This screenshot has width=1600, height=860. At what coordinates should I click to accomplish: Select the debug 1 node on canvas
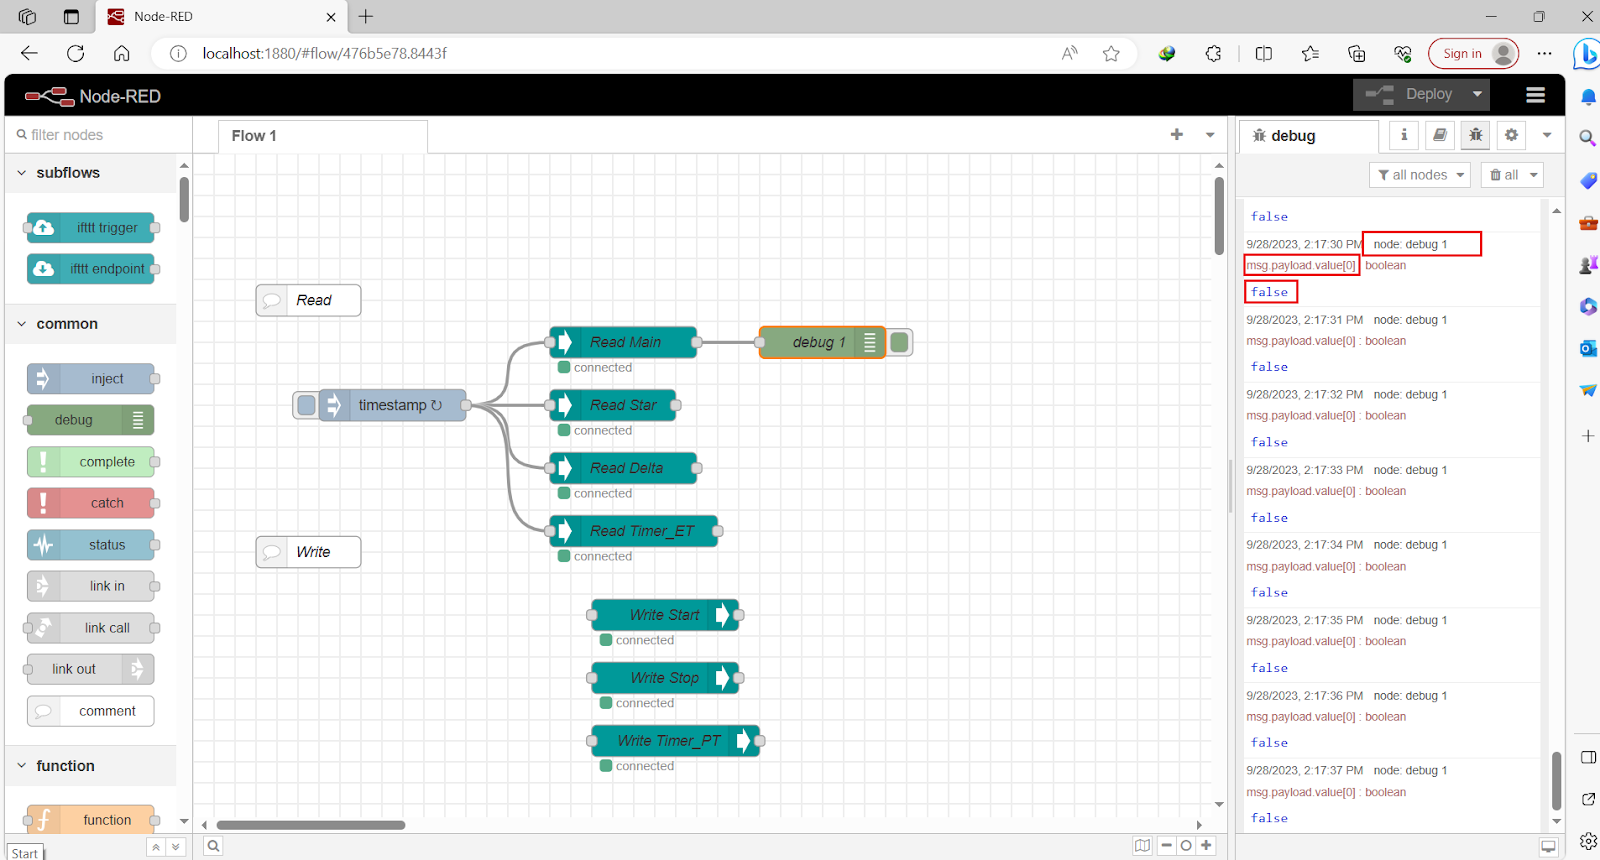[x=822, y=342]
